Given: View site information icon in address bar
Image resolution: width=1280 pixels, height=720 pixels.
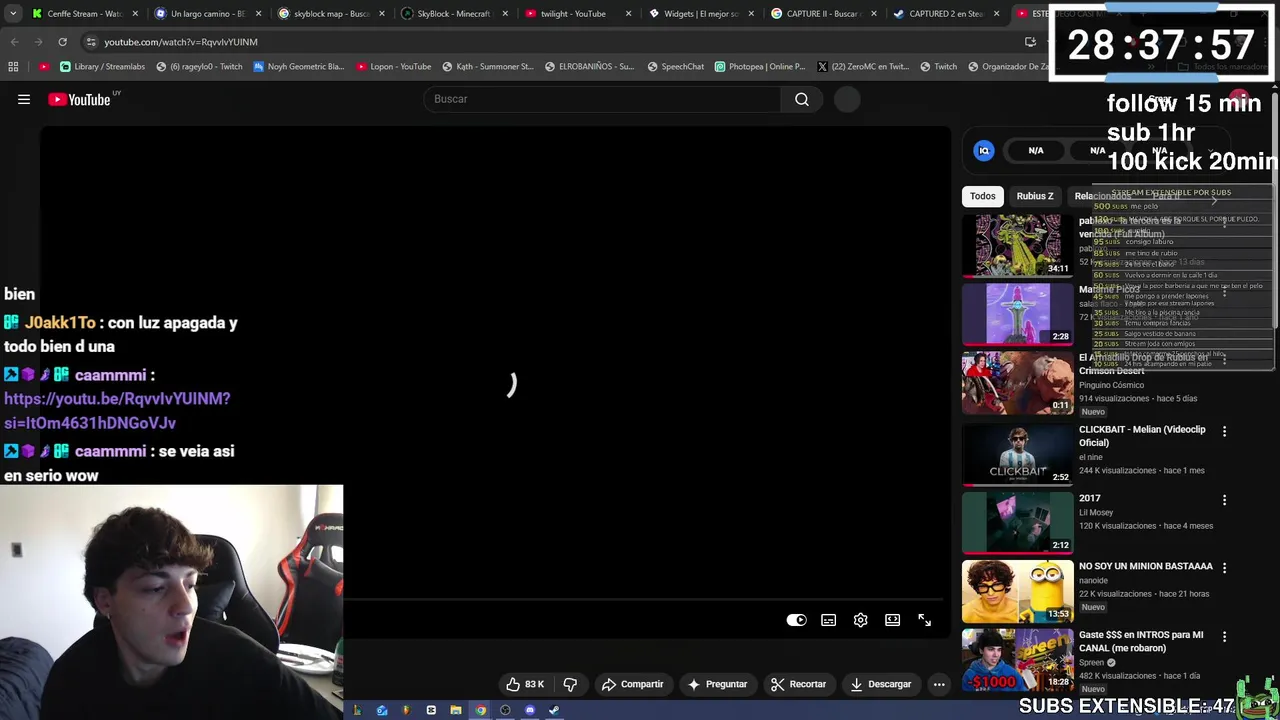Looking at the screenshot, I should (x=90, y=42).
